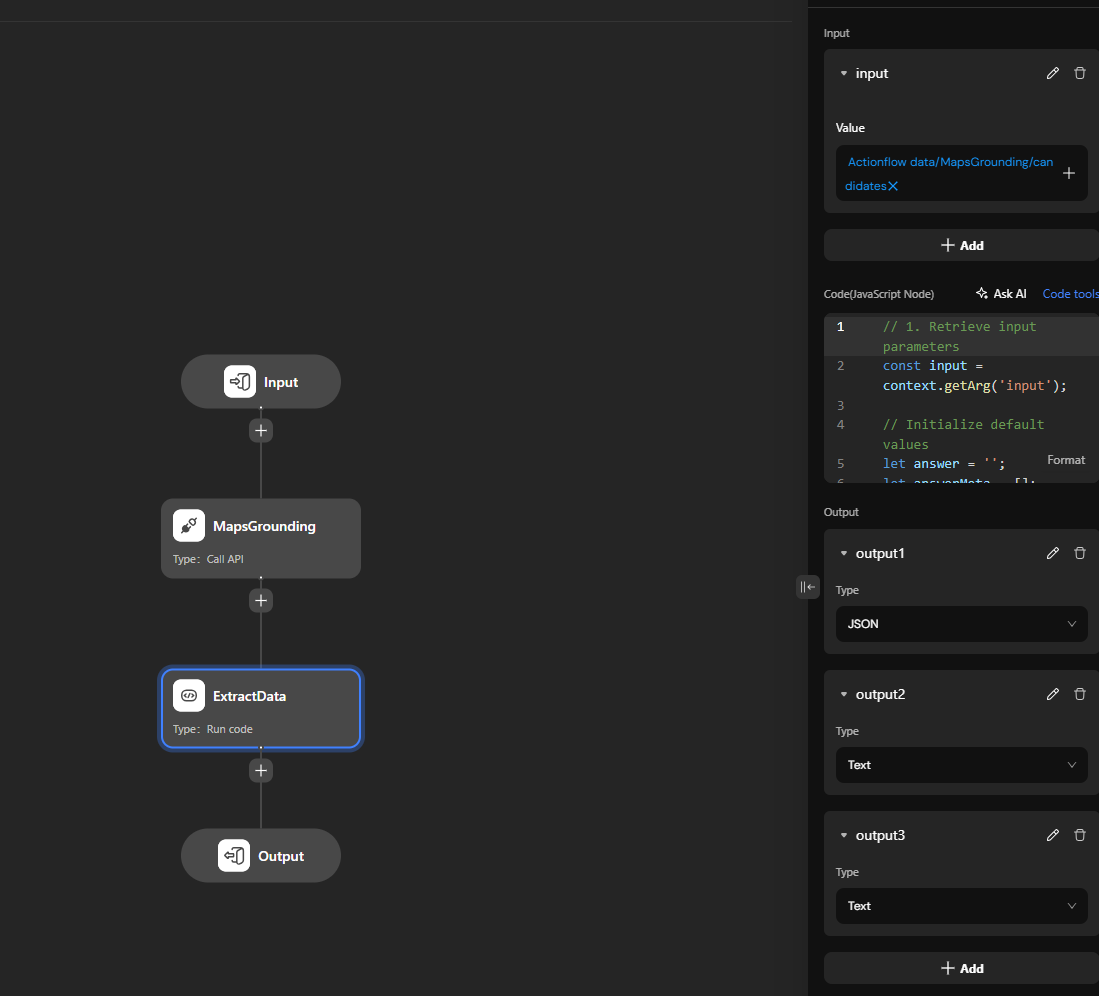
Task: Click the edit pencil icon for input
Action: click(x=1052, y=73)
